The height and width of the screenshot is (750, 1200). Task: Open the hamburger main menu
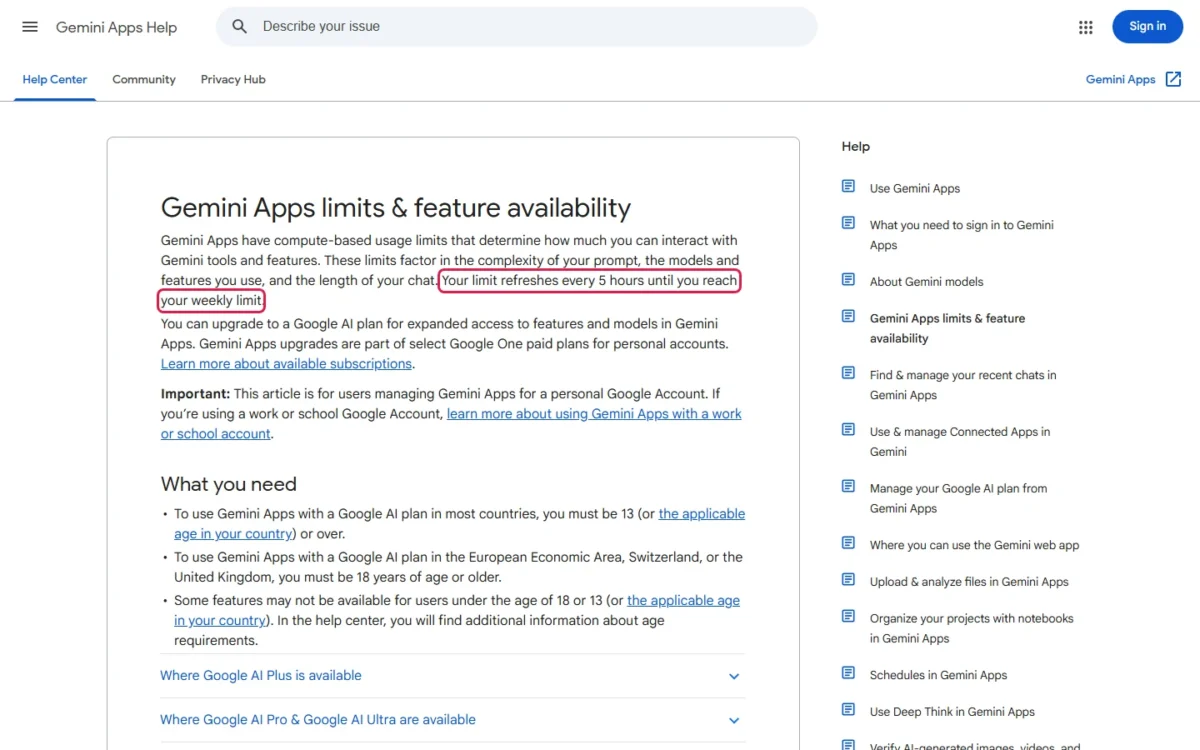coord(30,27)
